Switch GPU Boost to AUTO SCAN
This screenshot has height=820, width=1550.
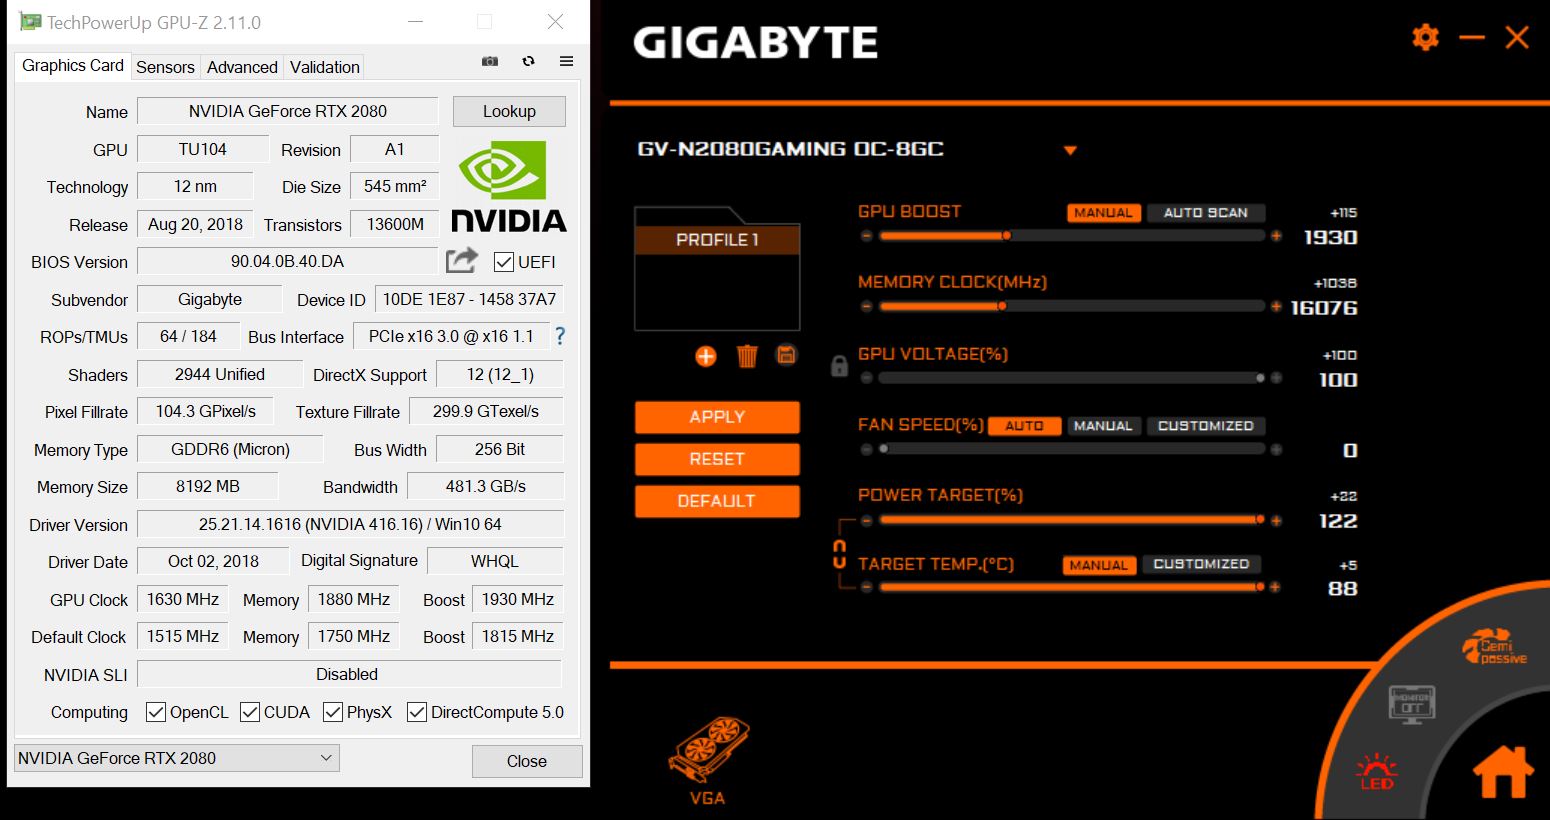point(1206,213)
